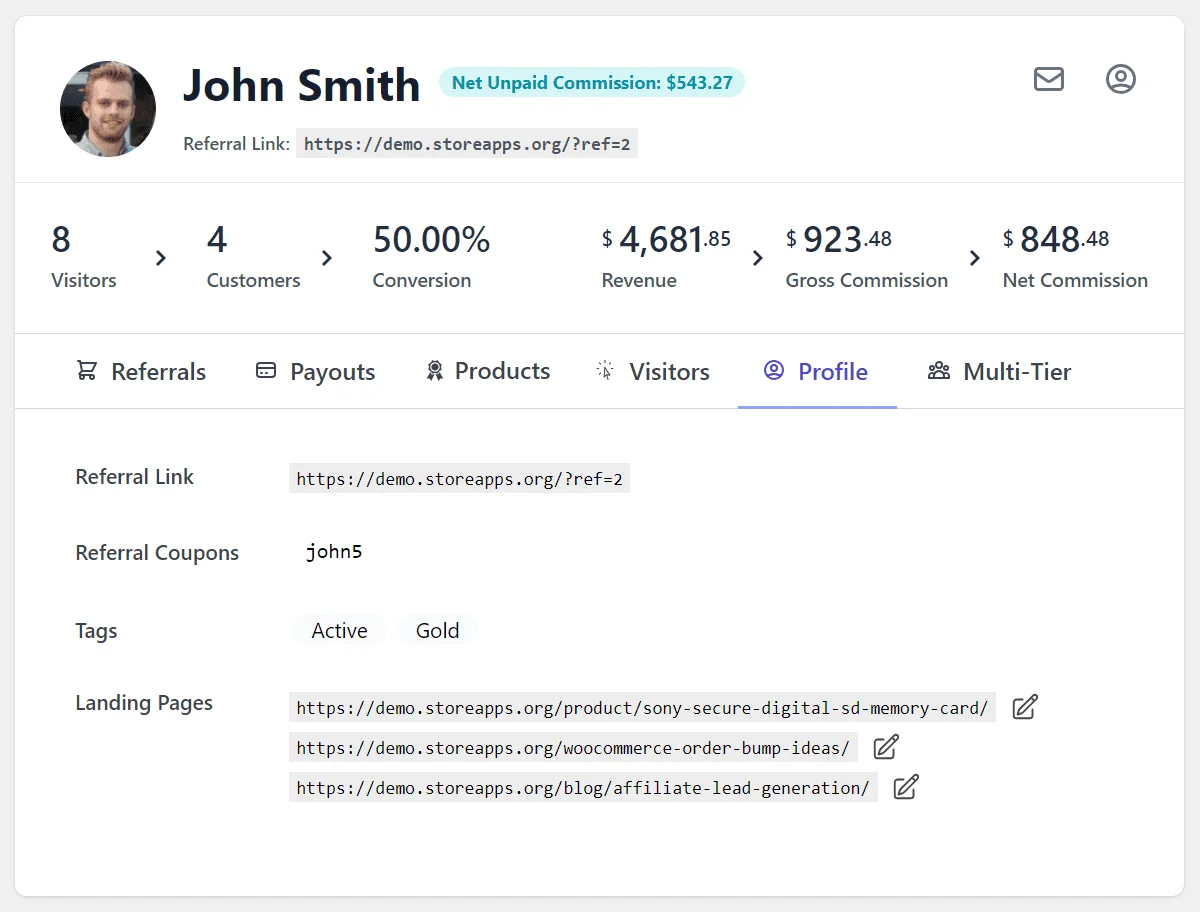Edit the sony-secure-digital-sd-memory-card landing page
This screenshot has width=1200, height=912.
pos(1025,707)
